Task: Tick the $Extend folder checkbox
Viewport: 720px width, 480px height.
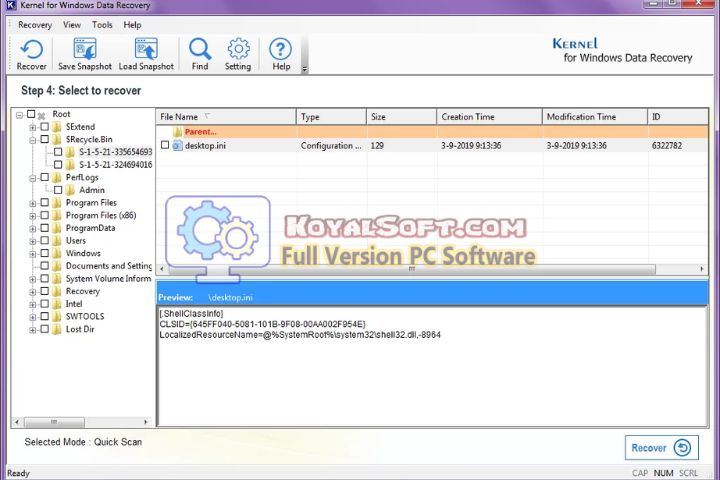Action: pyautogui.click(x=45, y=126)
